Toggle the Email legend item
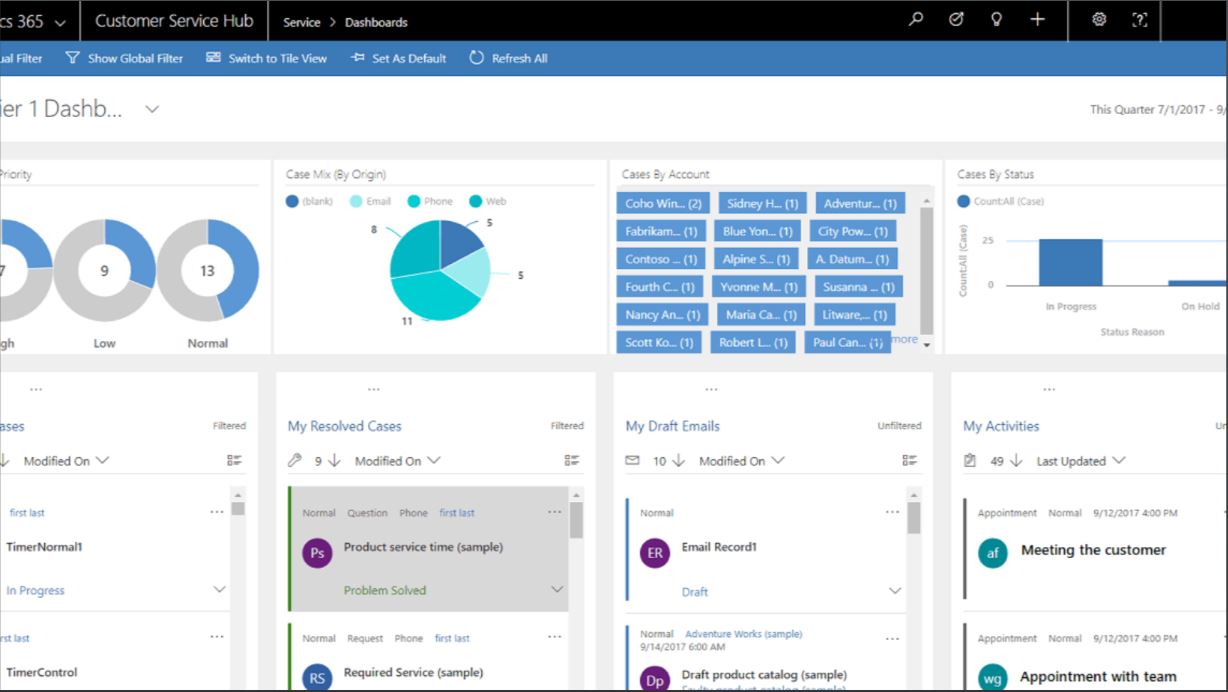The height and width of the screenshot is (692, 1228). [x=370, y=201]
